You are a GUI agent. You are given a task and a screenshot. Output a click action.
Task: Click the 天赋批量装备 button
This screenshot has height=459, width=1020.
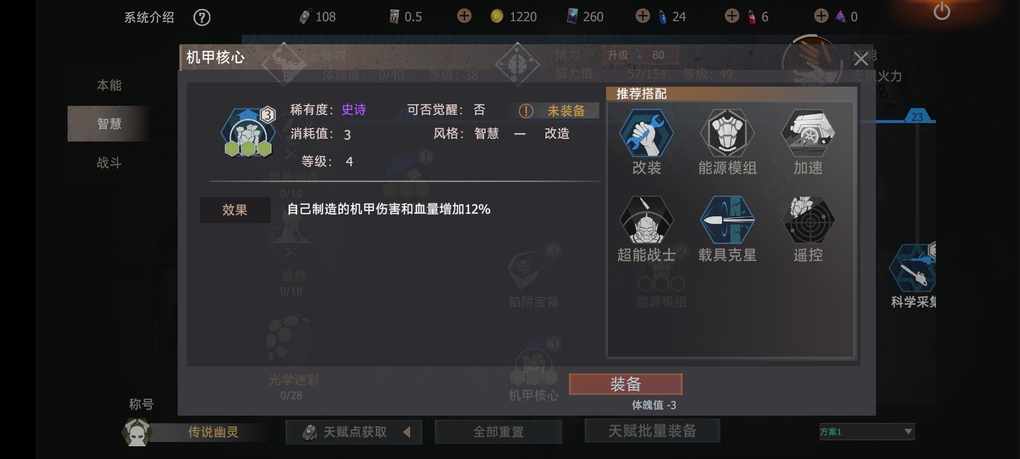pyautogui.click(x=652, y=430)
